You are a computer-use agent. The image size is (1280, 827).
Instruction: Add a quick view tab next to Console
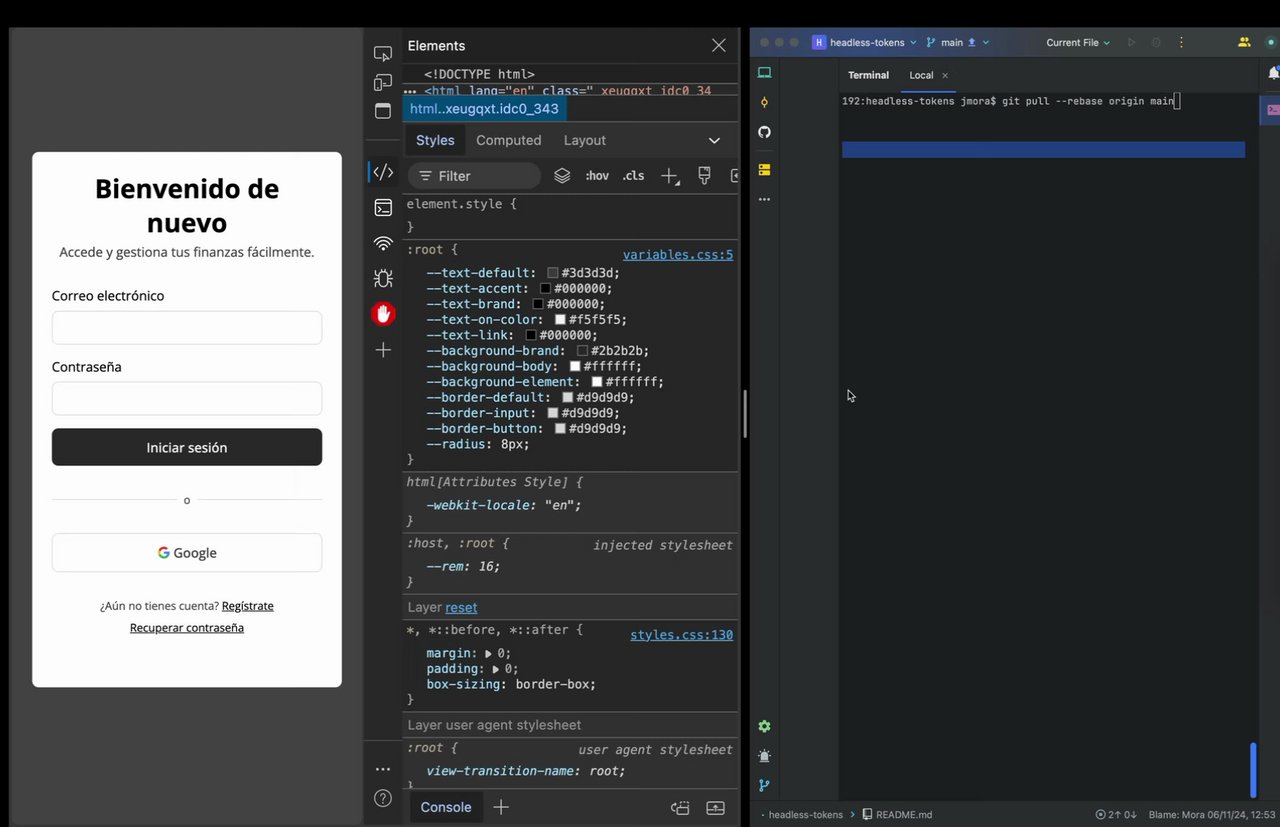tap(501, 807)
